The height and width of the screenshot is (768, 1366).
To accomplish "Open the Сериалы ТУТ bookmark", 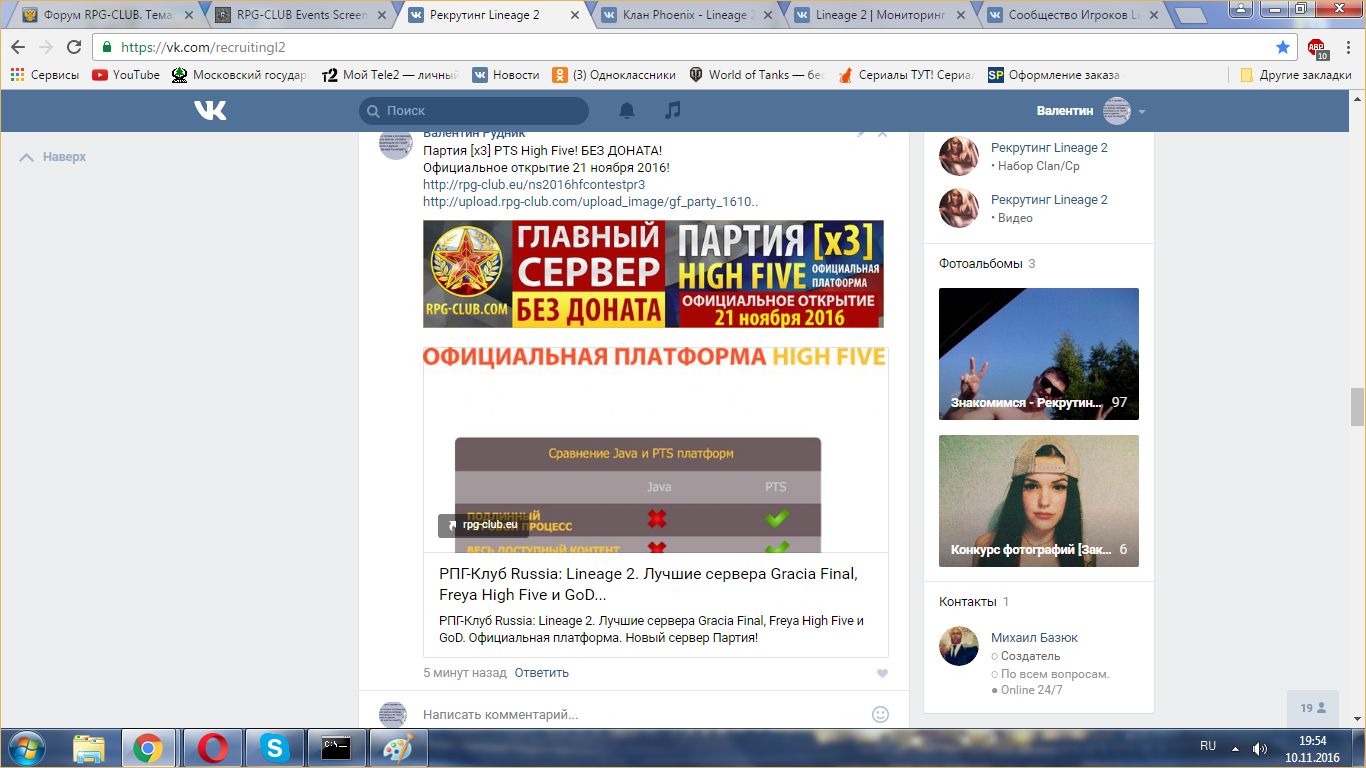I will 905,75.
